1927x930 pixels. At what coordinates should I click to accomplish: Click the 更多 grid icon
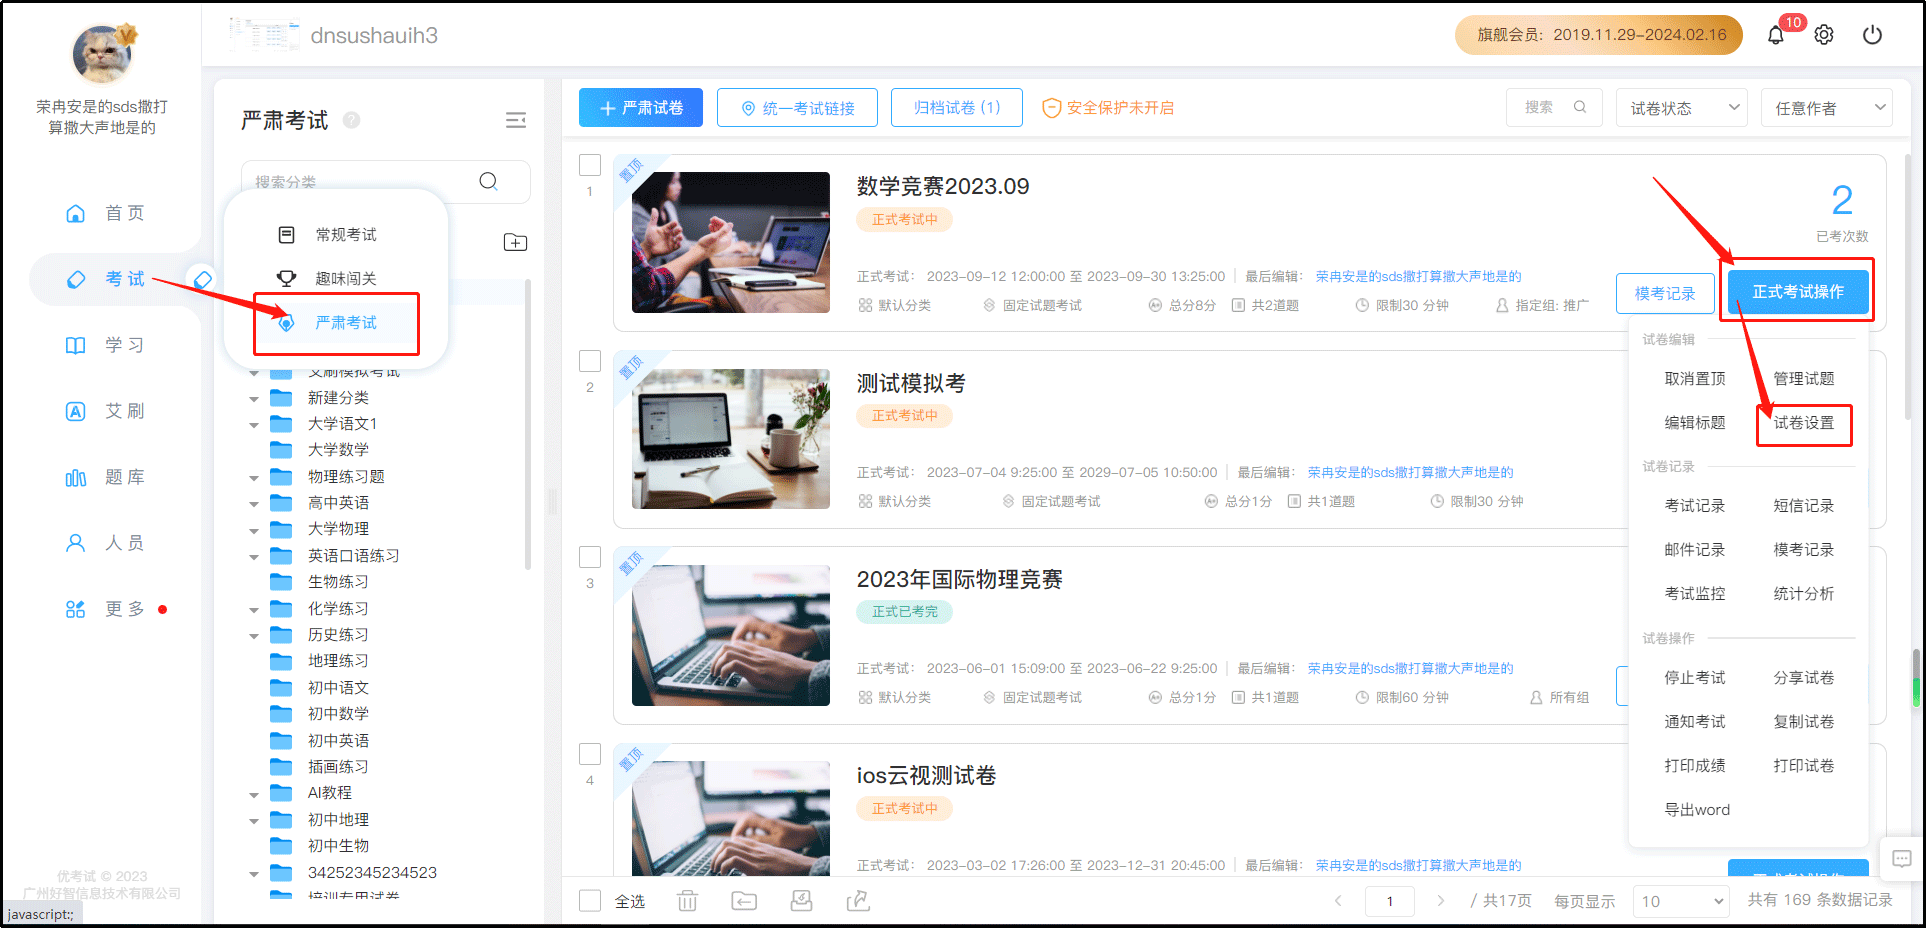pyautogui.click(x=76, y=609)
